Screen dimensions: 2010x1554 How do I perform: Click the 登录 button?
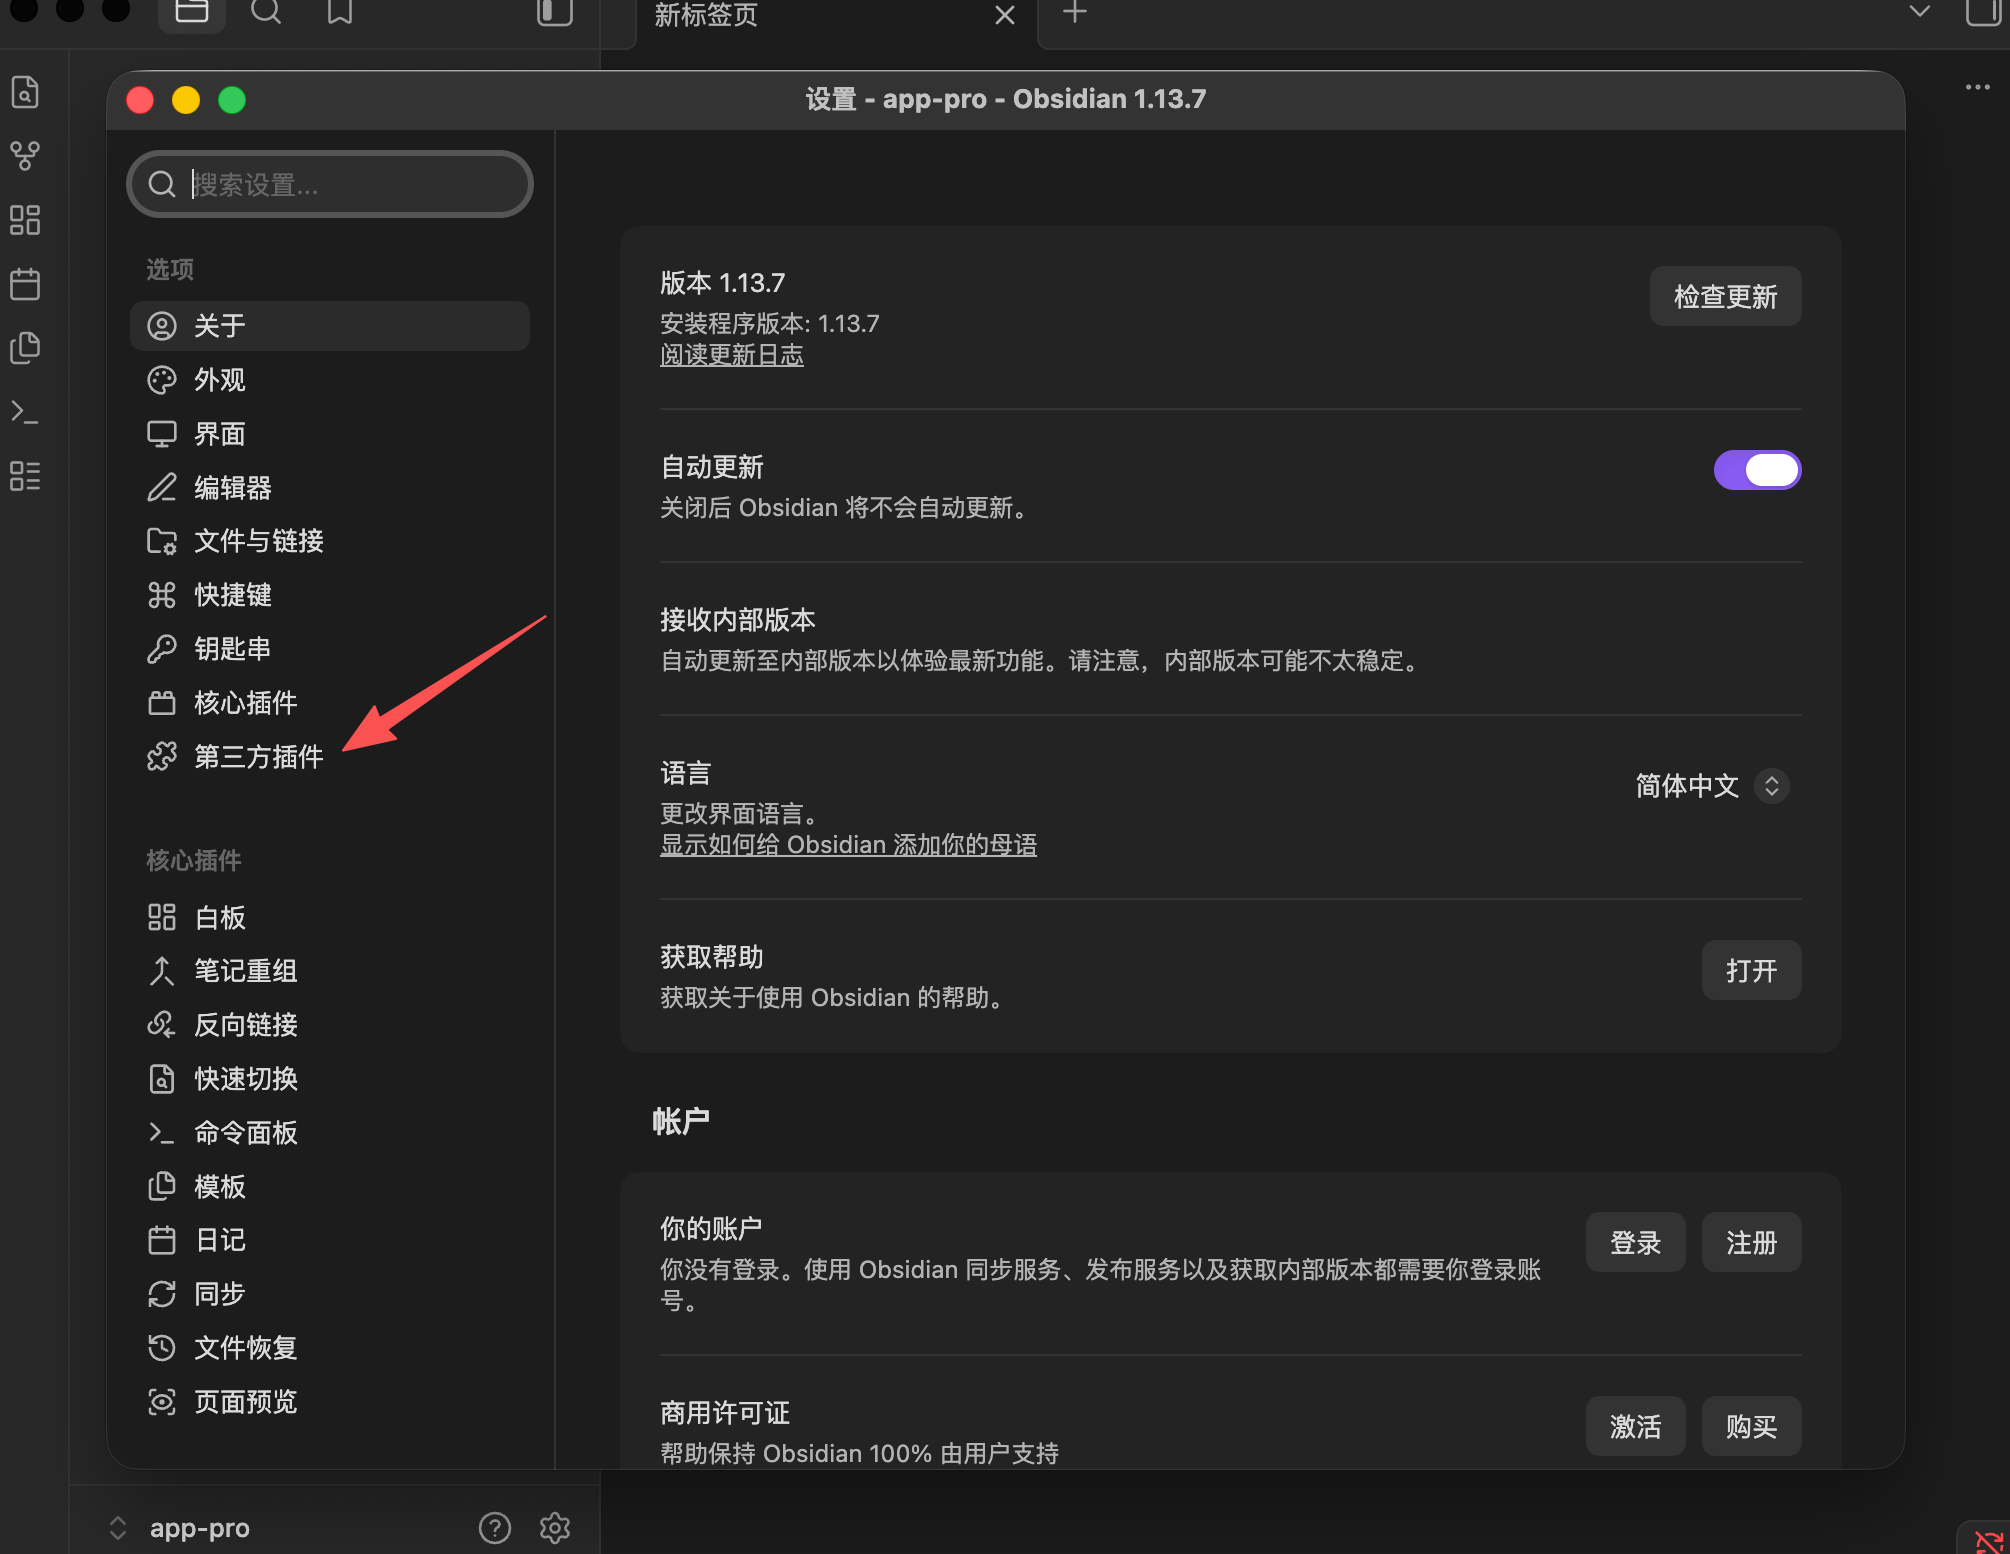click(1635, 1242)
